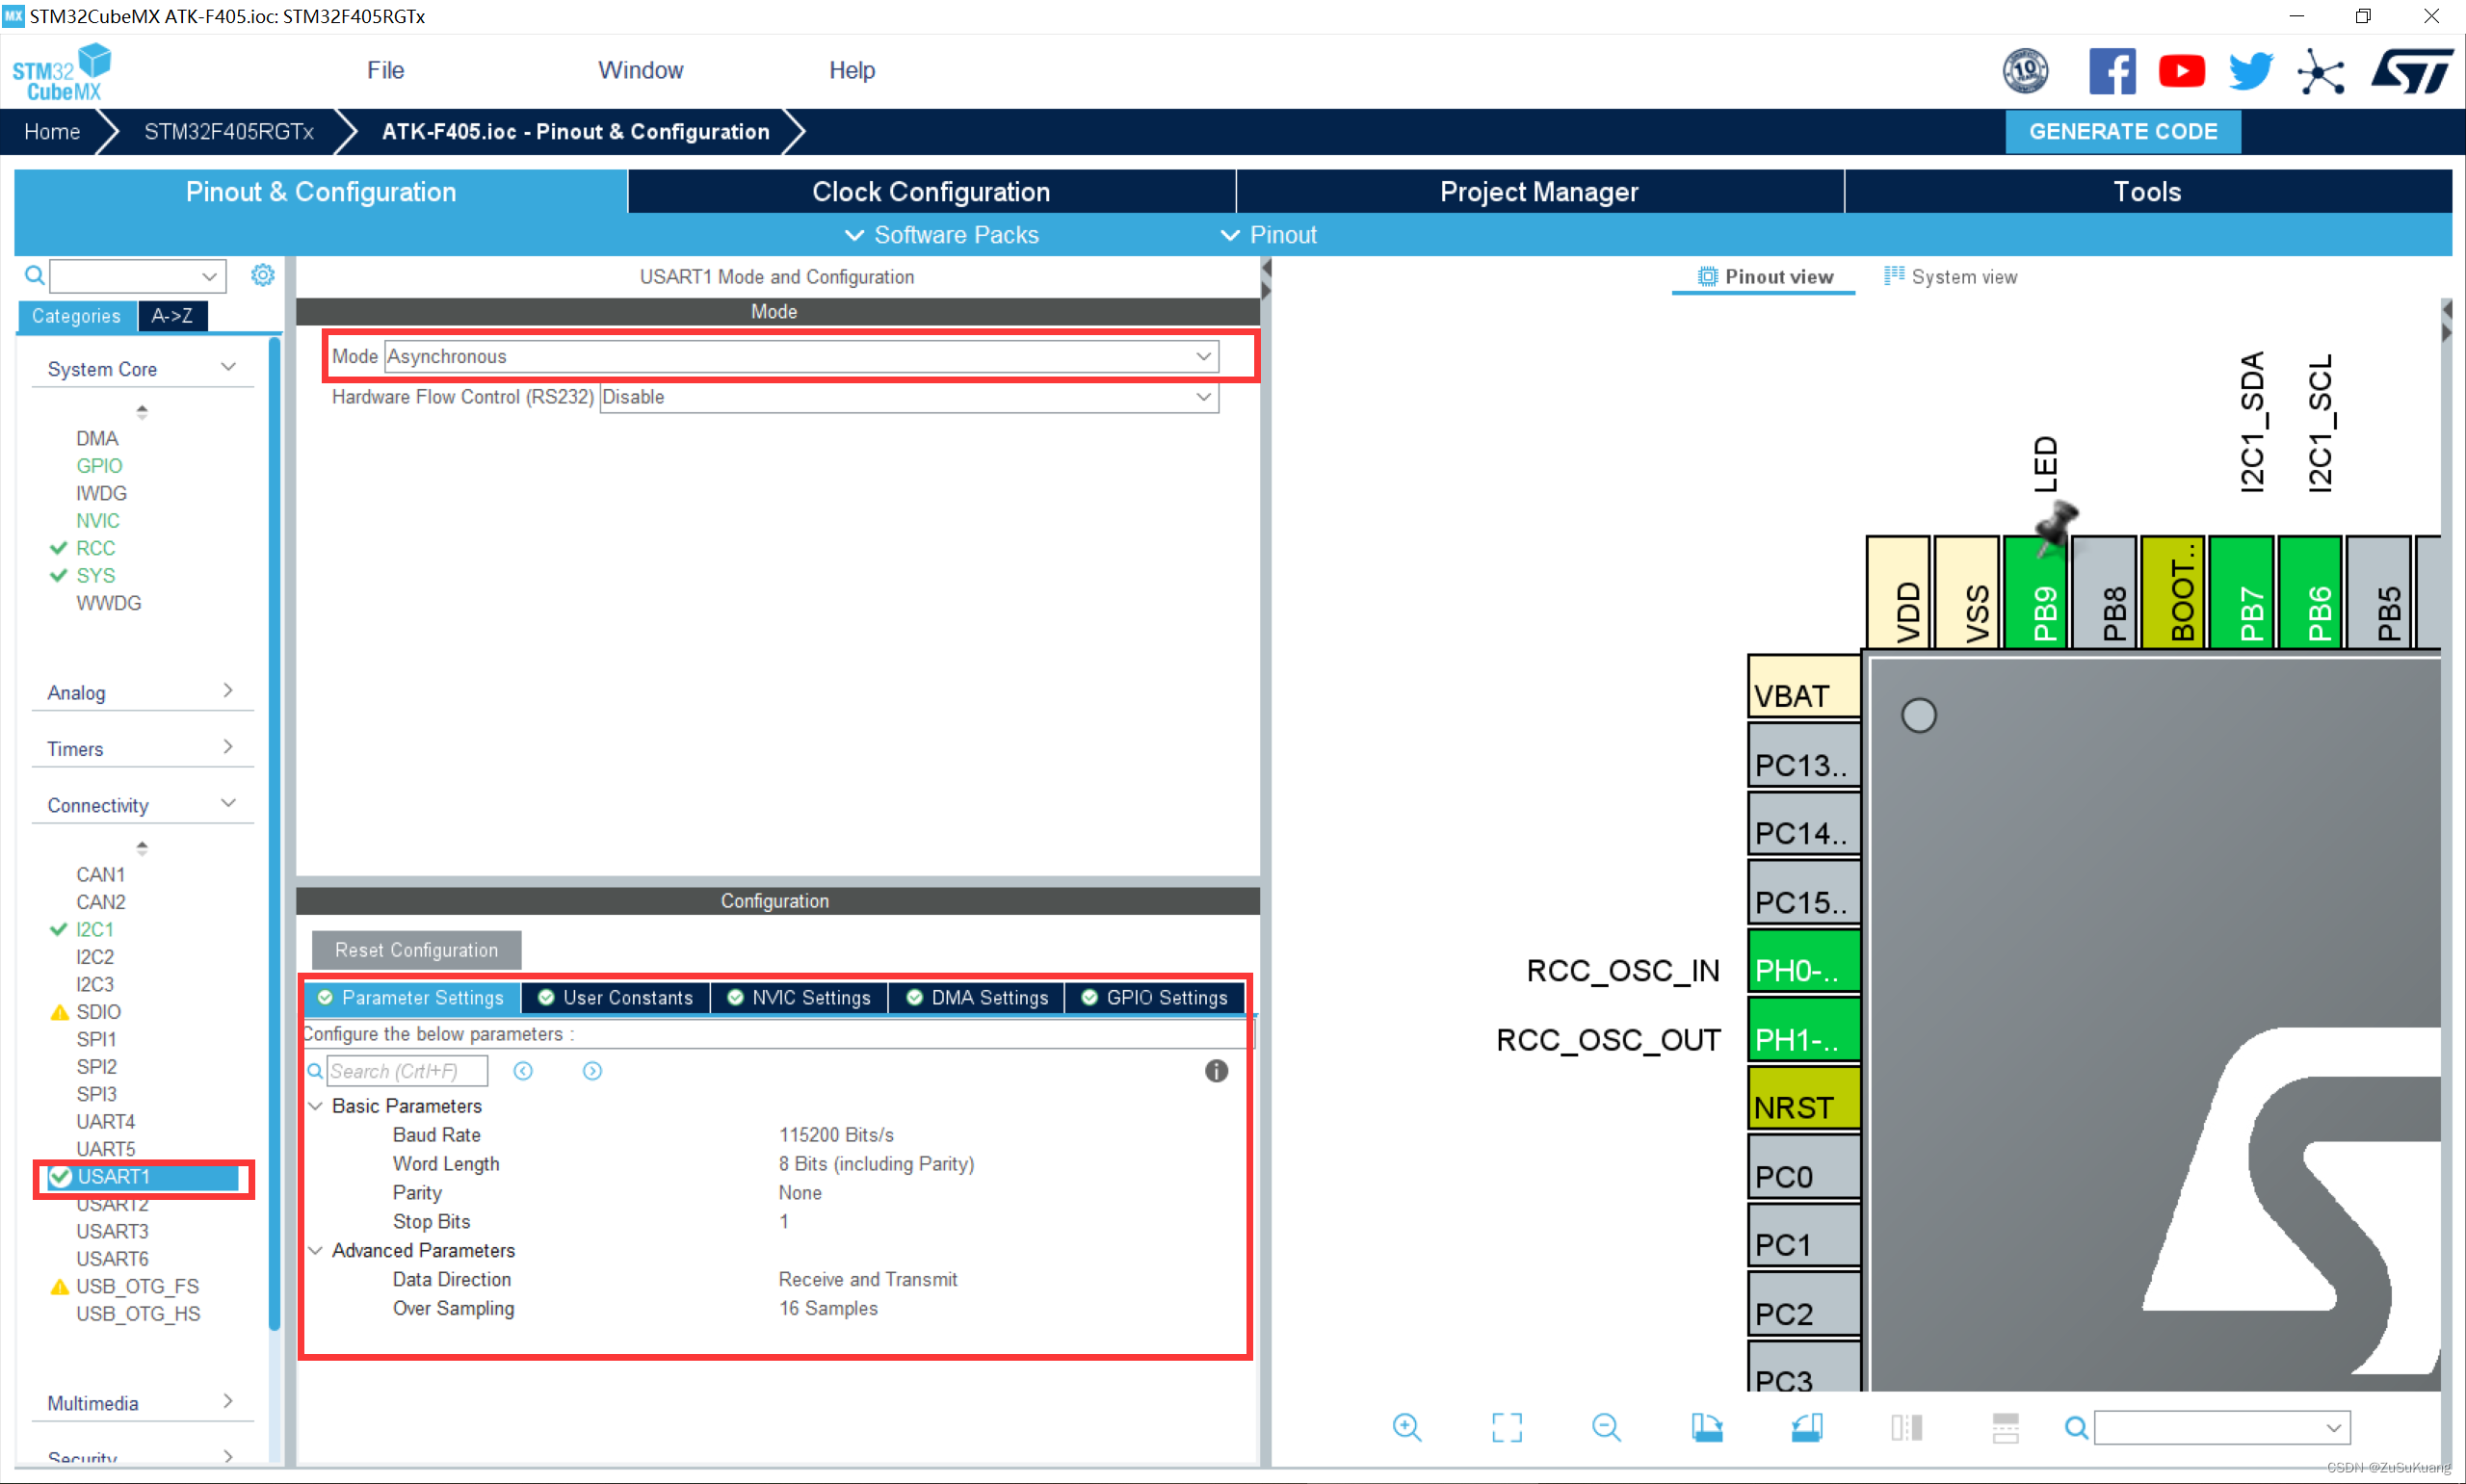
Task: Toggle the USART1 enabled checkmark
Action: [x=61, y=1177]
